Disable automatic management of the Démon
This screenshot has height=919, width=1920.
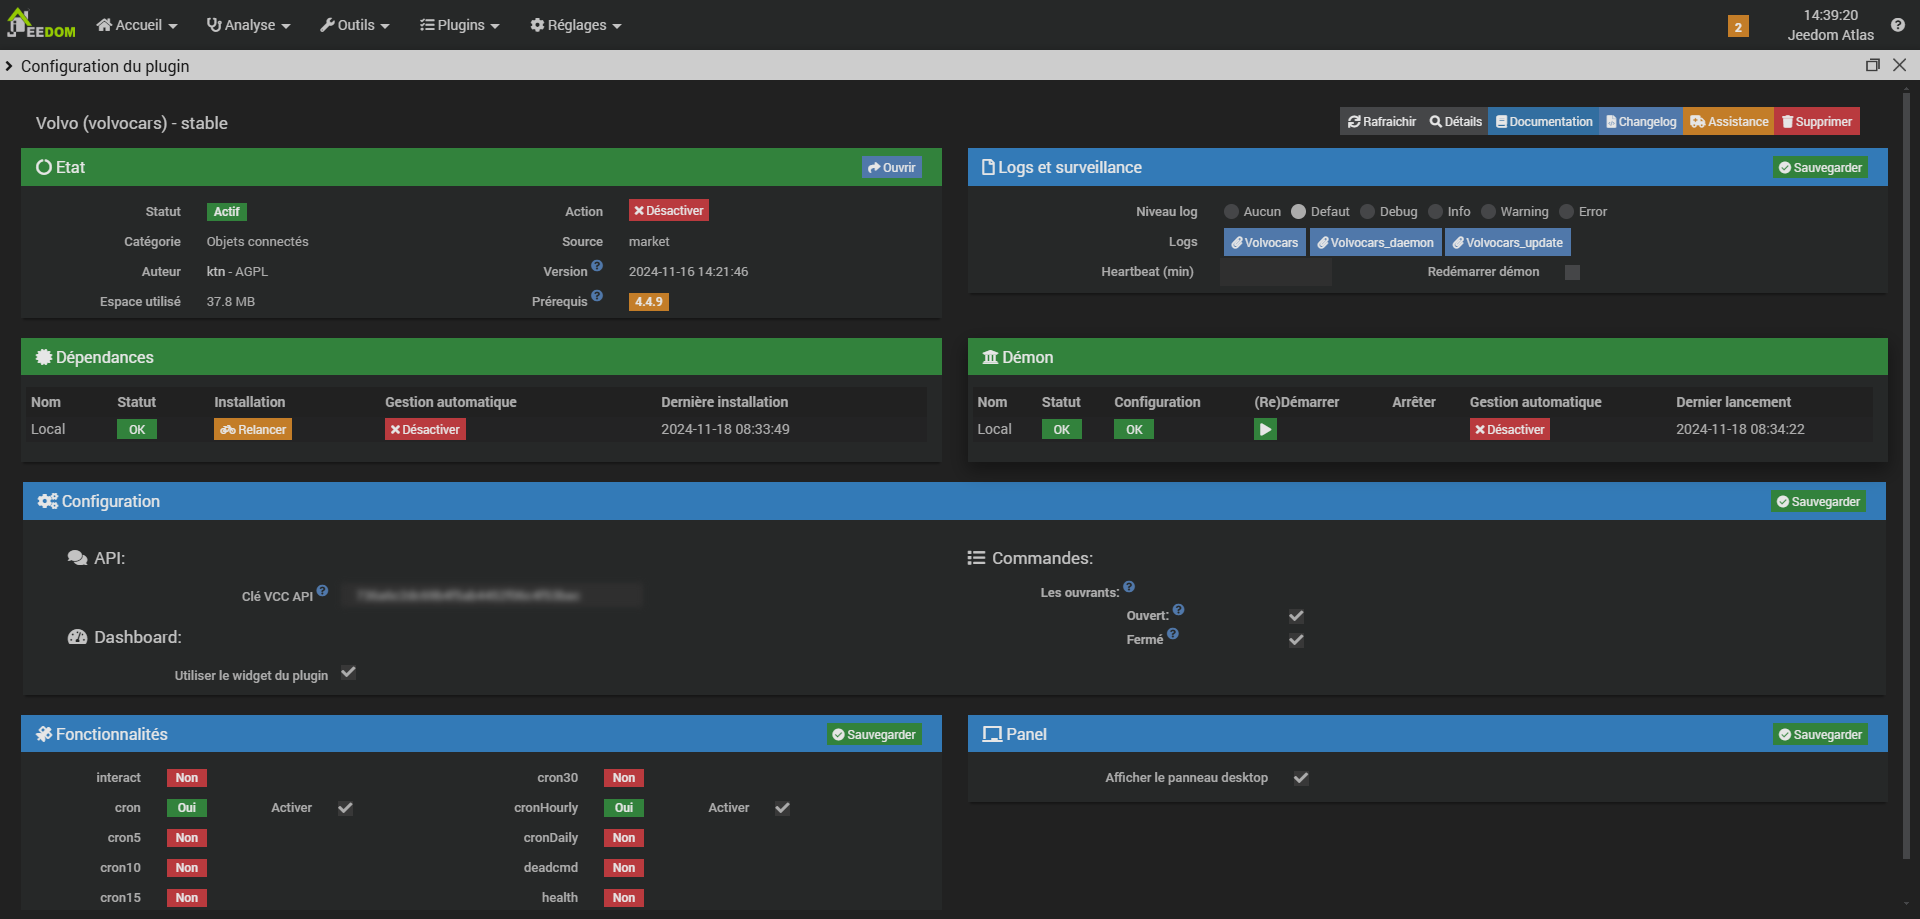click(1510, 430)
